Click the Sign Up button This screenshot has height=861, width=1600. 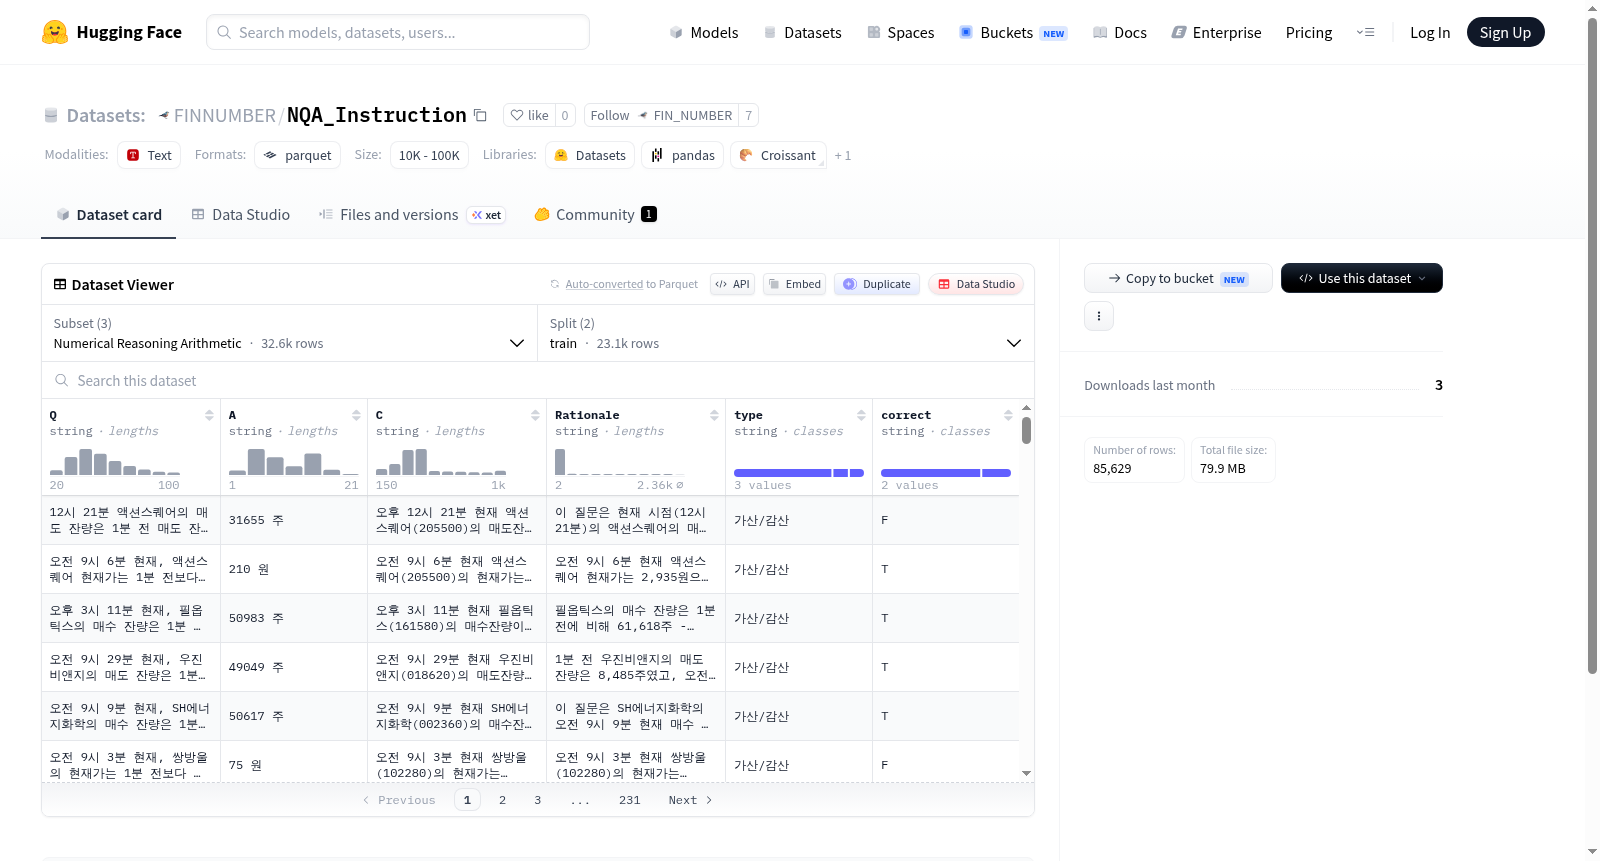[1505, 32]
